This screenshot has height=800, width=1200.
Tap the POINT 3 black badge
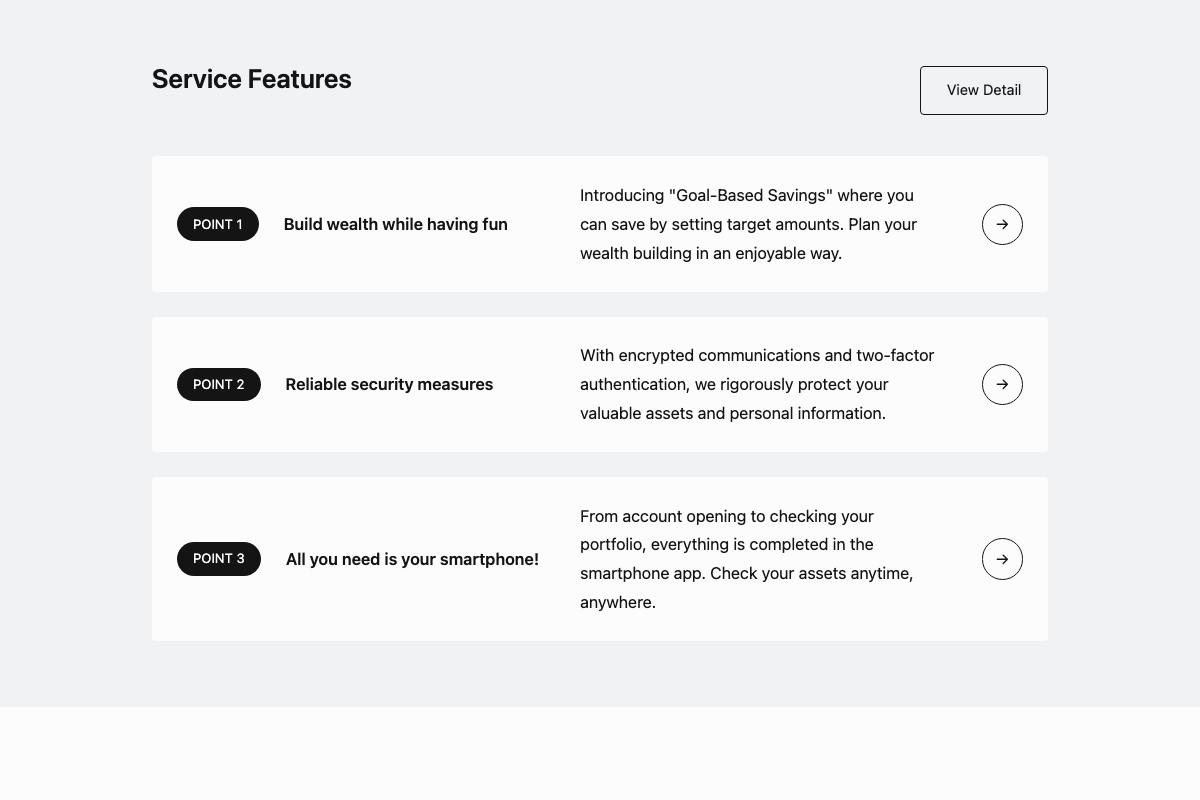coord(219,559)
